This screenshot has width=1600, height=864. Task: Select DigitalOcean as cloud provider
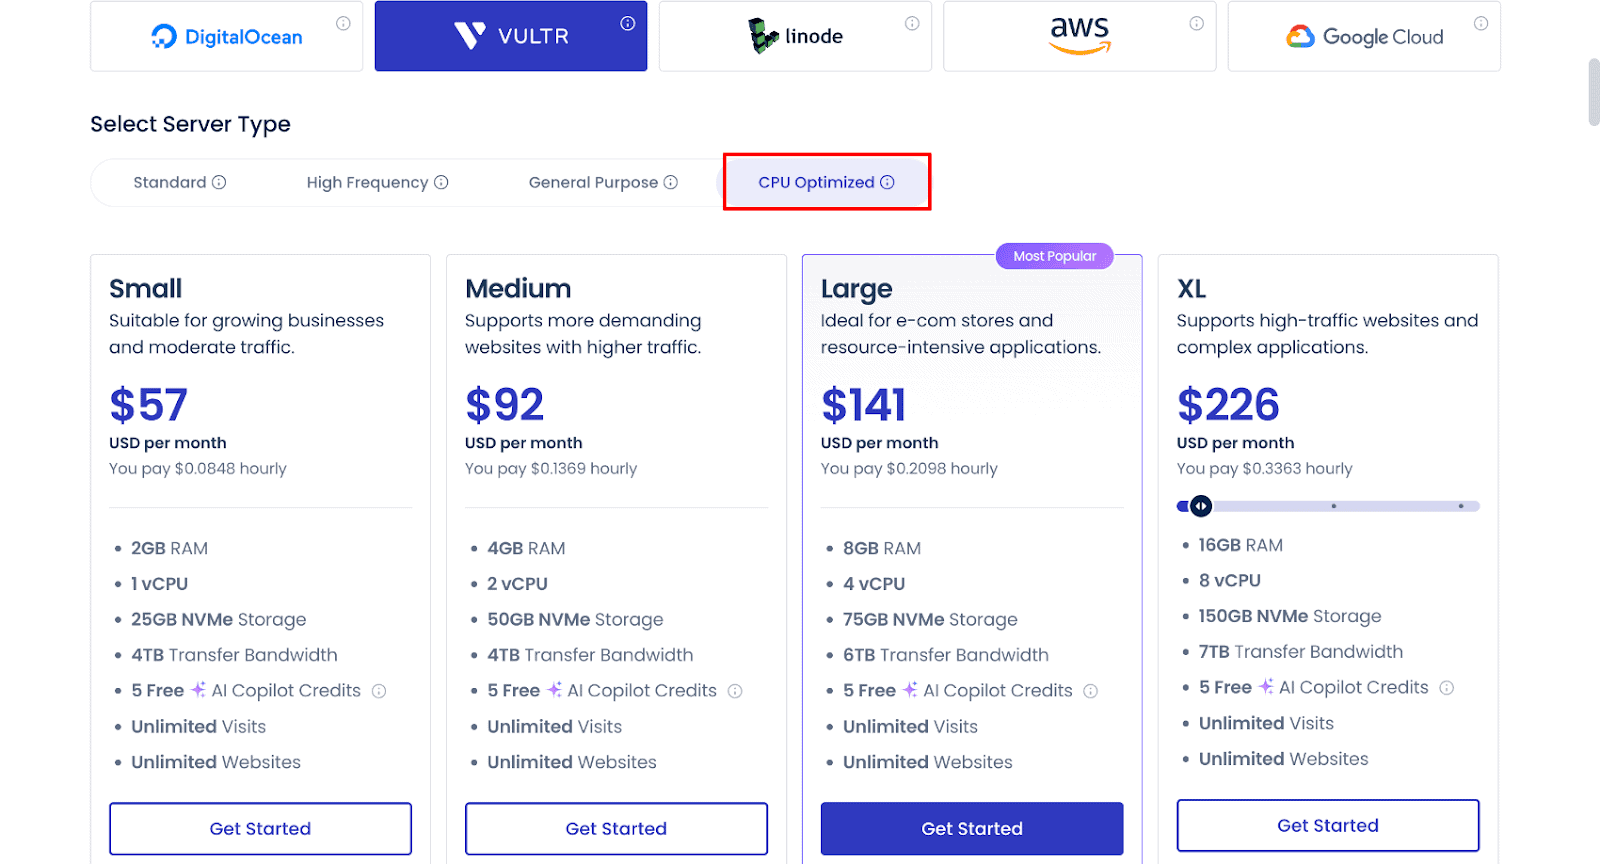[227, 37]
